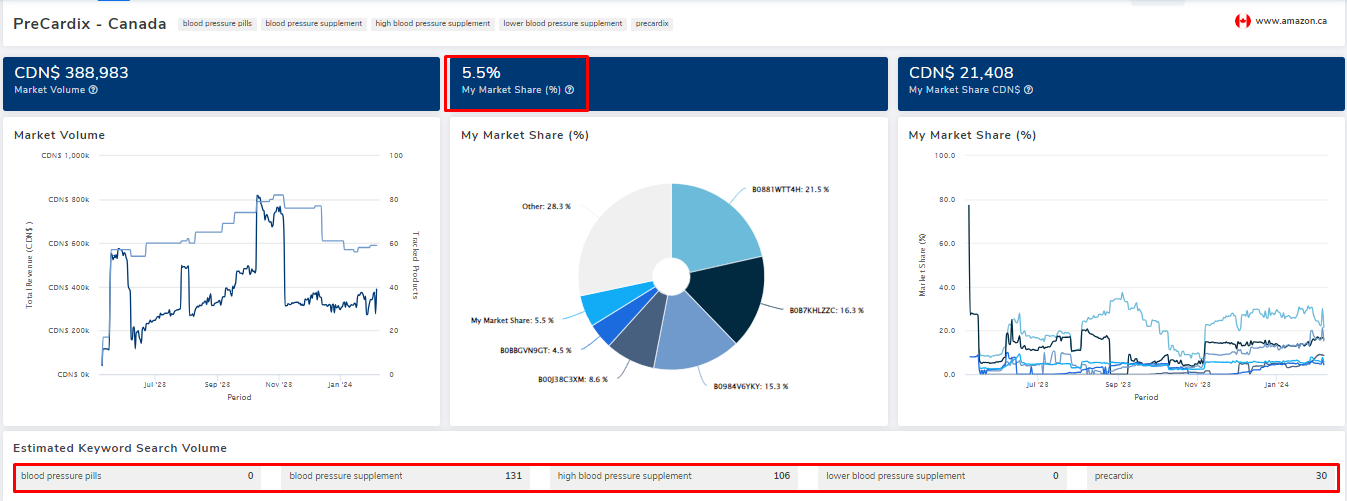Click the '5.5%' market share value
Viewport: 1347px width, 501px height.
(x=481, y=73)
